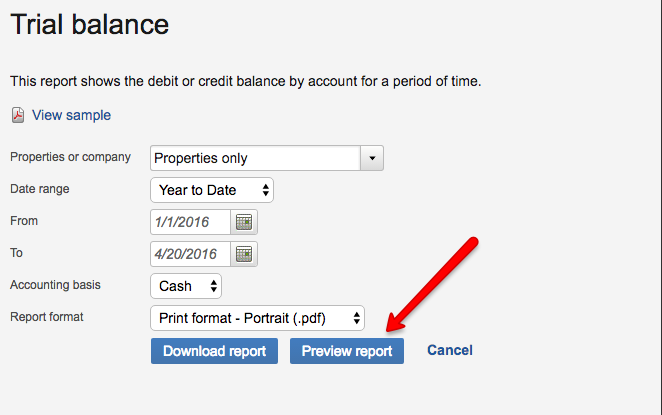Click the Date range label

coord(40,189)
